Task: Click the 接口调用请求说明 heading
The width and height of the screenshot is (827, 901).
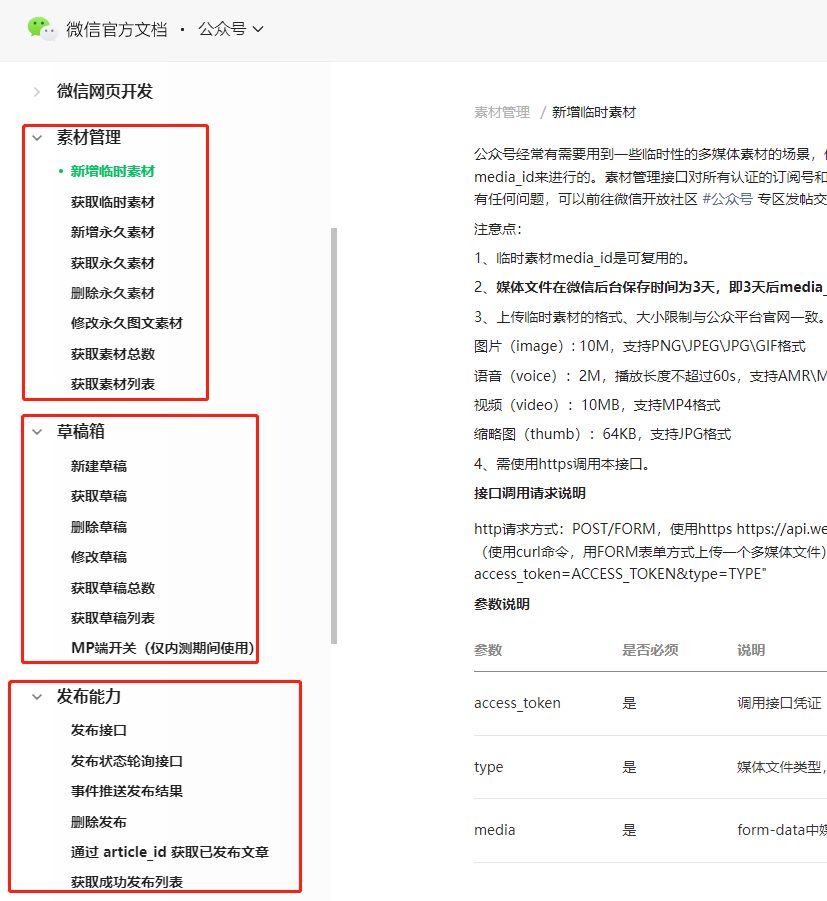Action: pyautogui.click(x=530, y=494)
